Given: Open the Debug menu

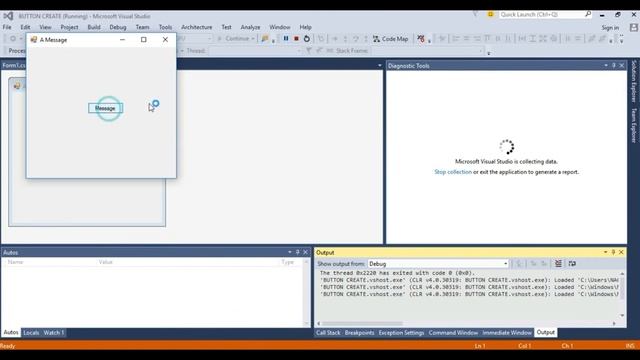Looking at the screenshot, I should click(118, 27).
